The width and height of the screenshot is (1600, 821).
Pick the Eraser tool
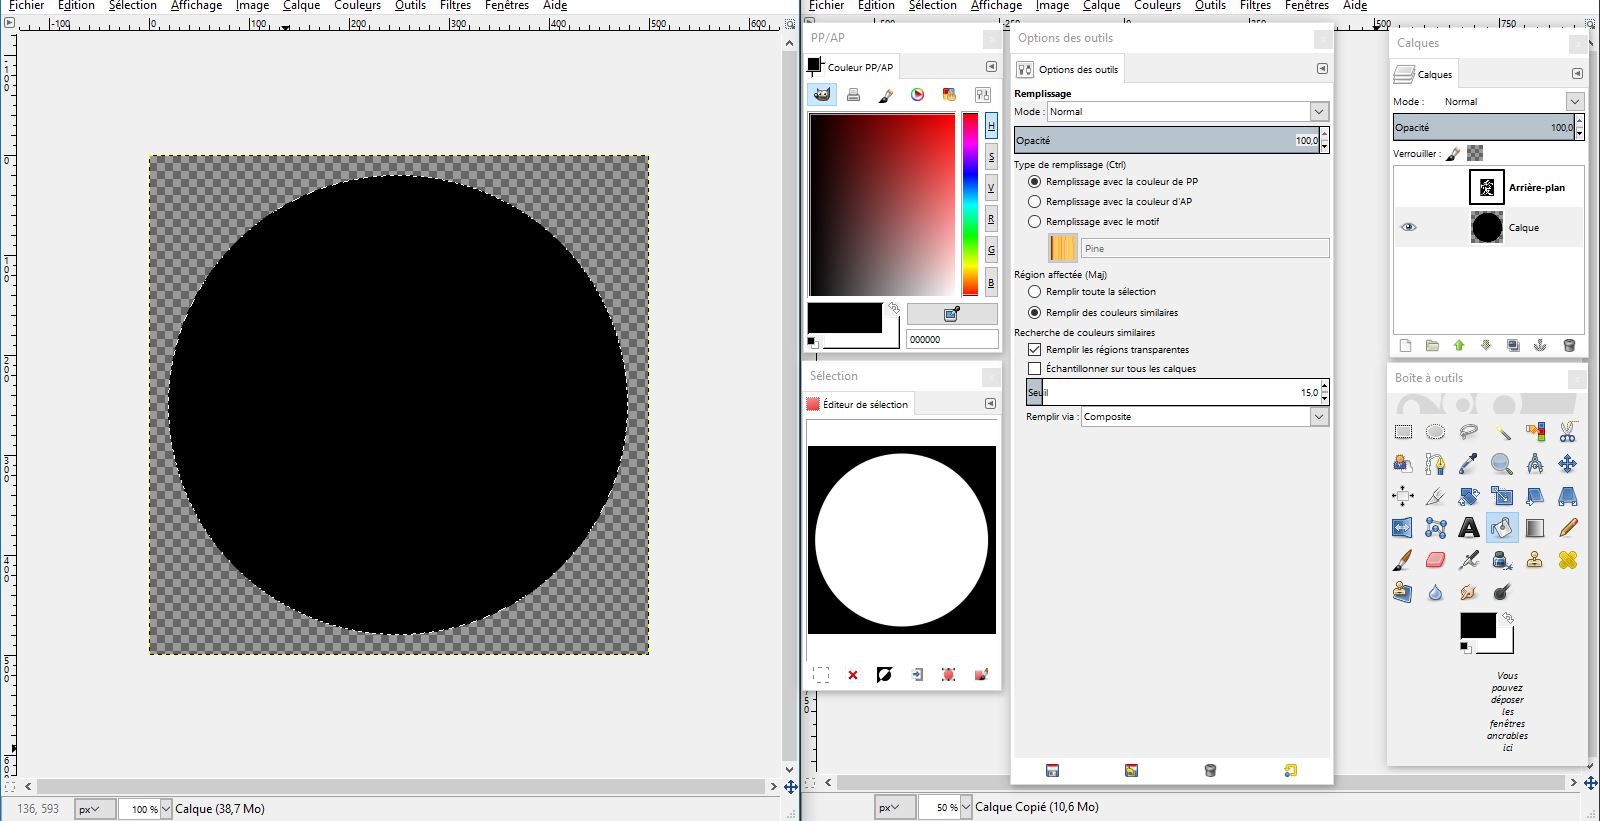[x=1435, y=560]
